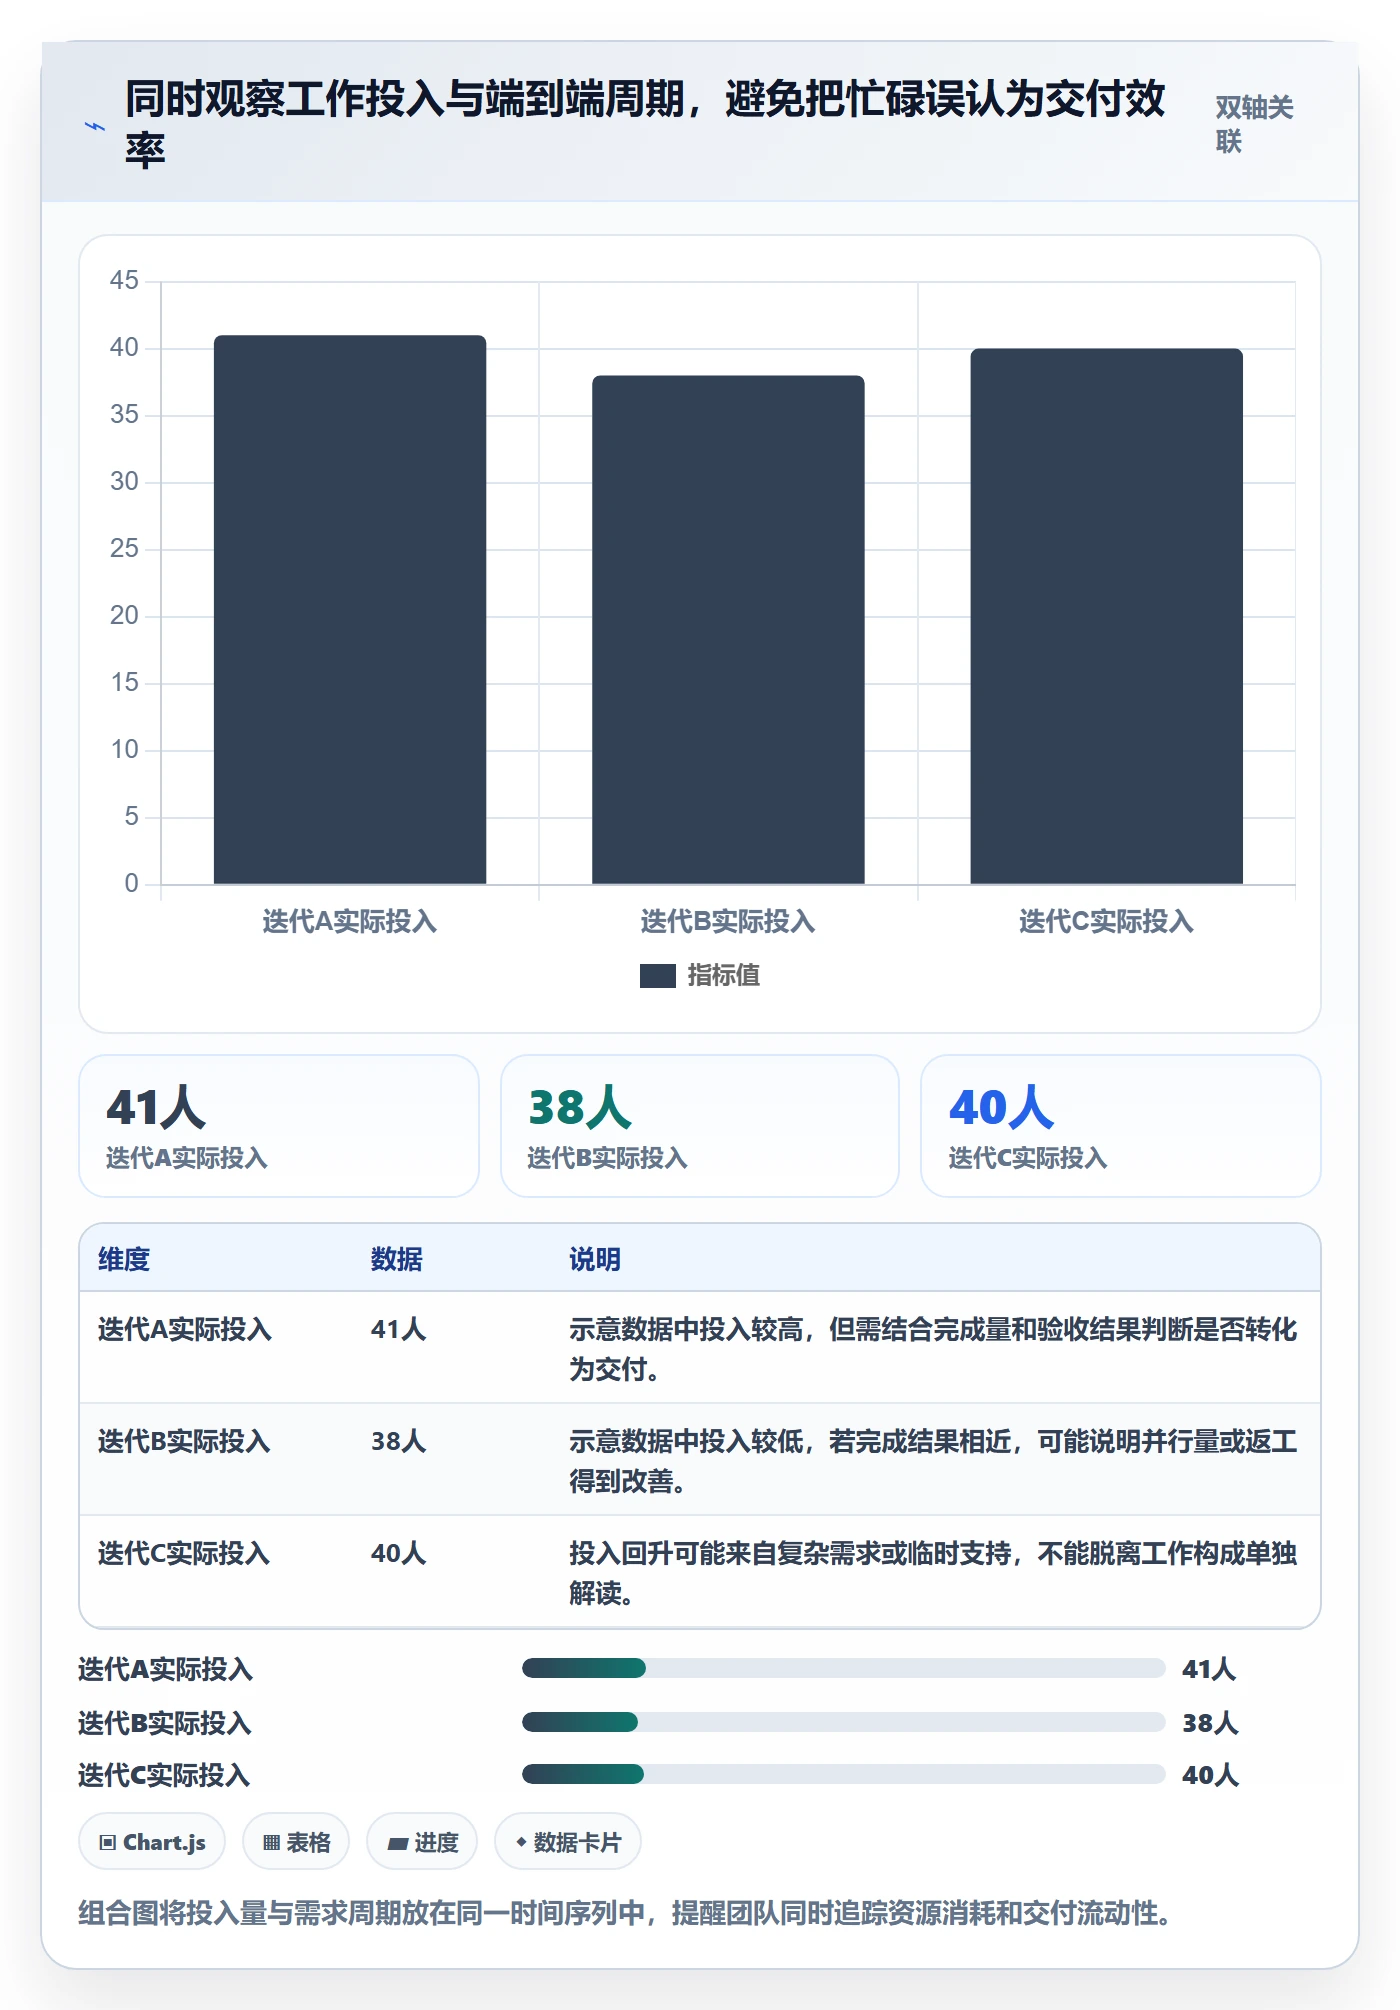Click the 45 y-axis tick label

point(124,280)
